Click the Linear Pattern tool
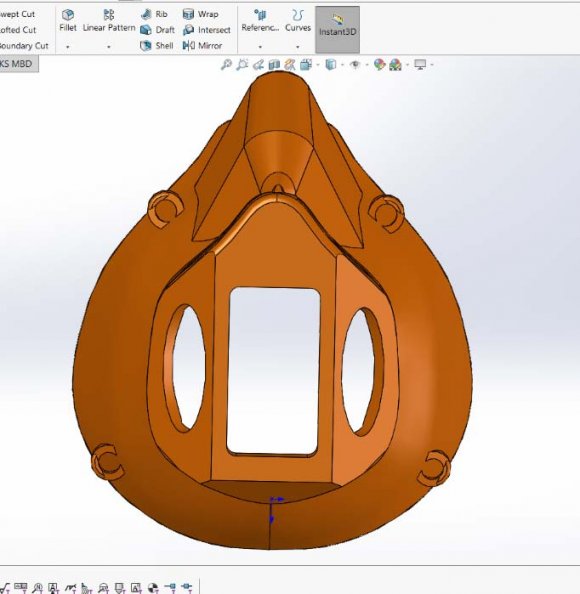This screenshot has width=580, height=594. tap(109, 21)
